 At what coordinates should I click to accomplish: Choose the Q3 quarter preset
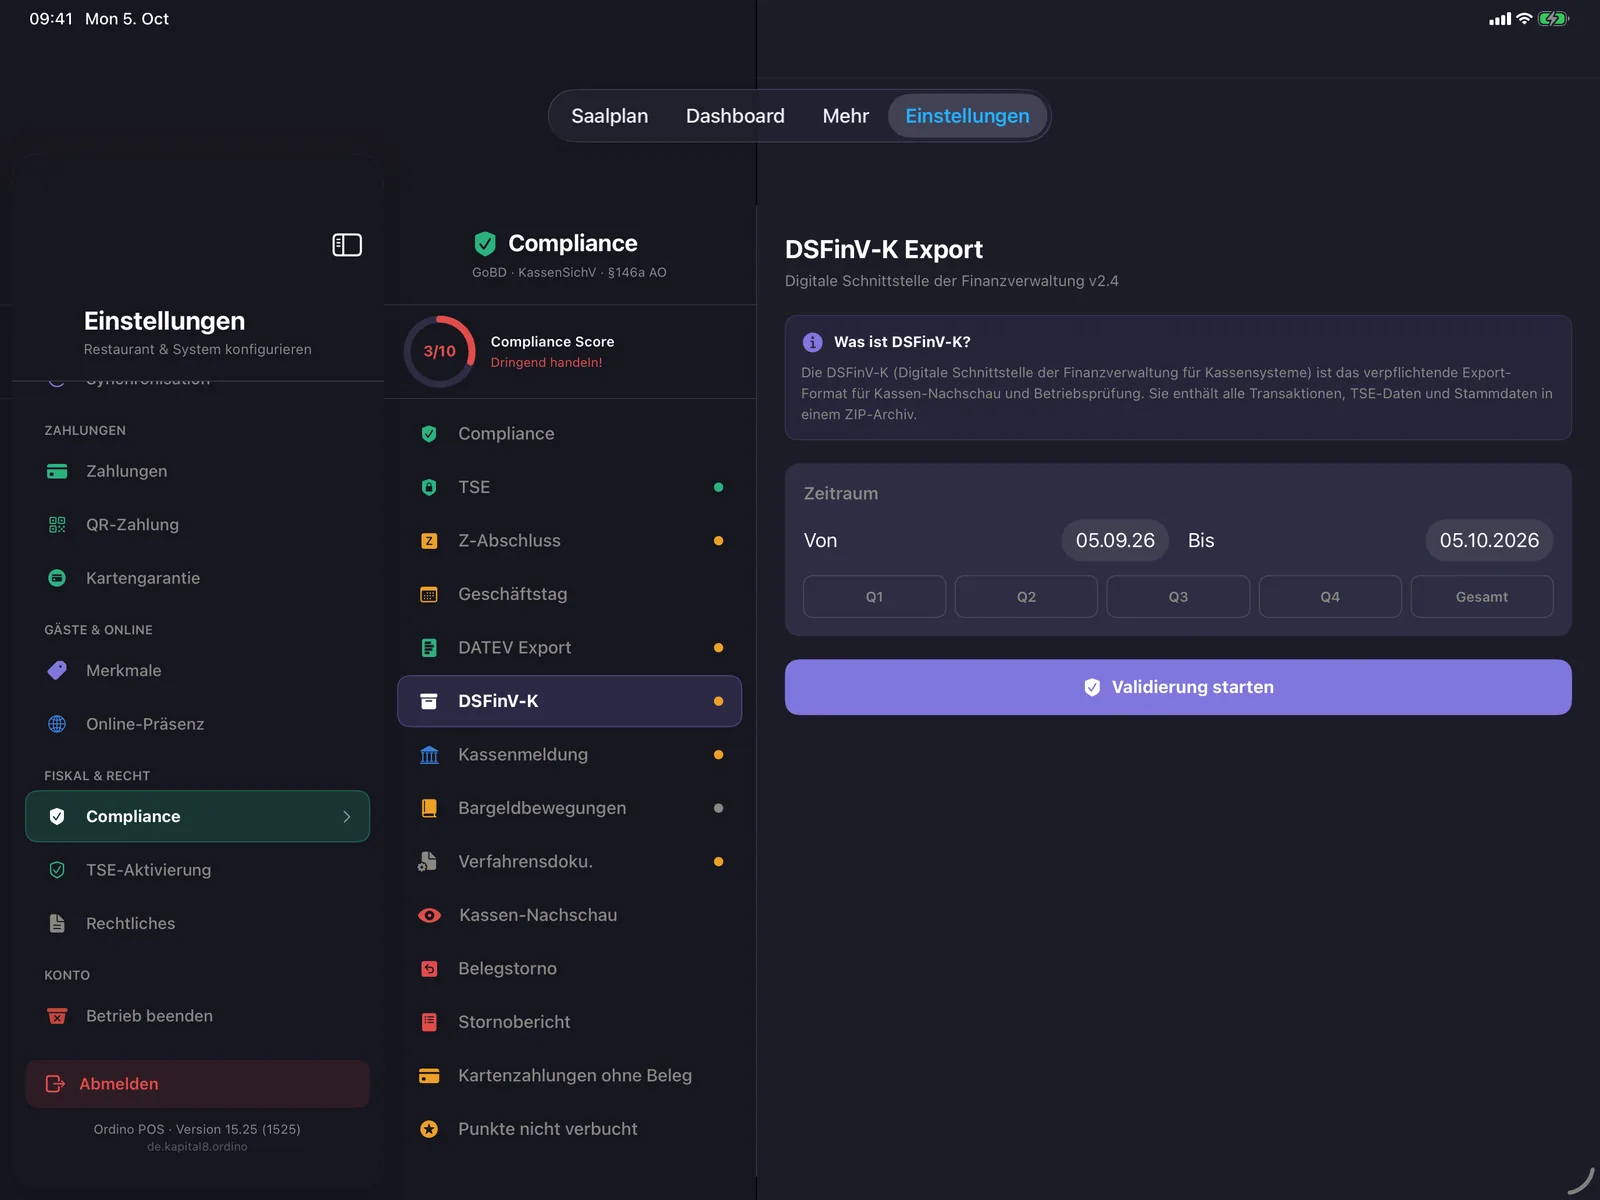tap(1178, 597)
